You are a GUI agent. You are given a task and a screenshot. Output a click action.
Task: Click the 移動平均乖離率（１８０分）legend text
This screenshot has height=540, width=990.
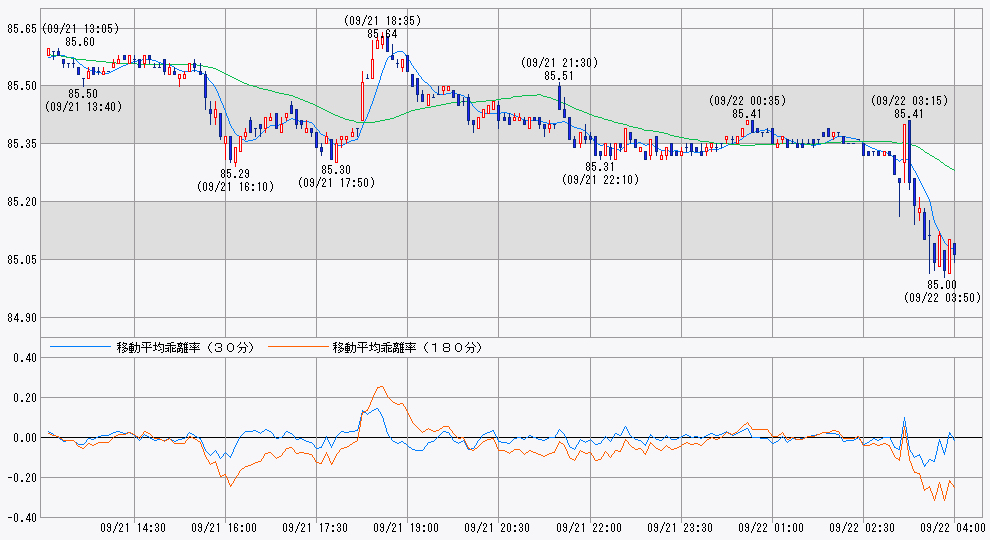click(407, 348)
